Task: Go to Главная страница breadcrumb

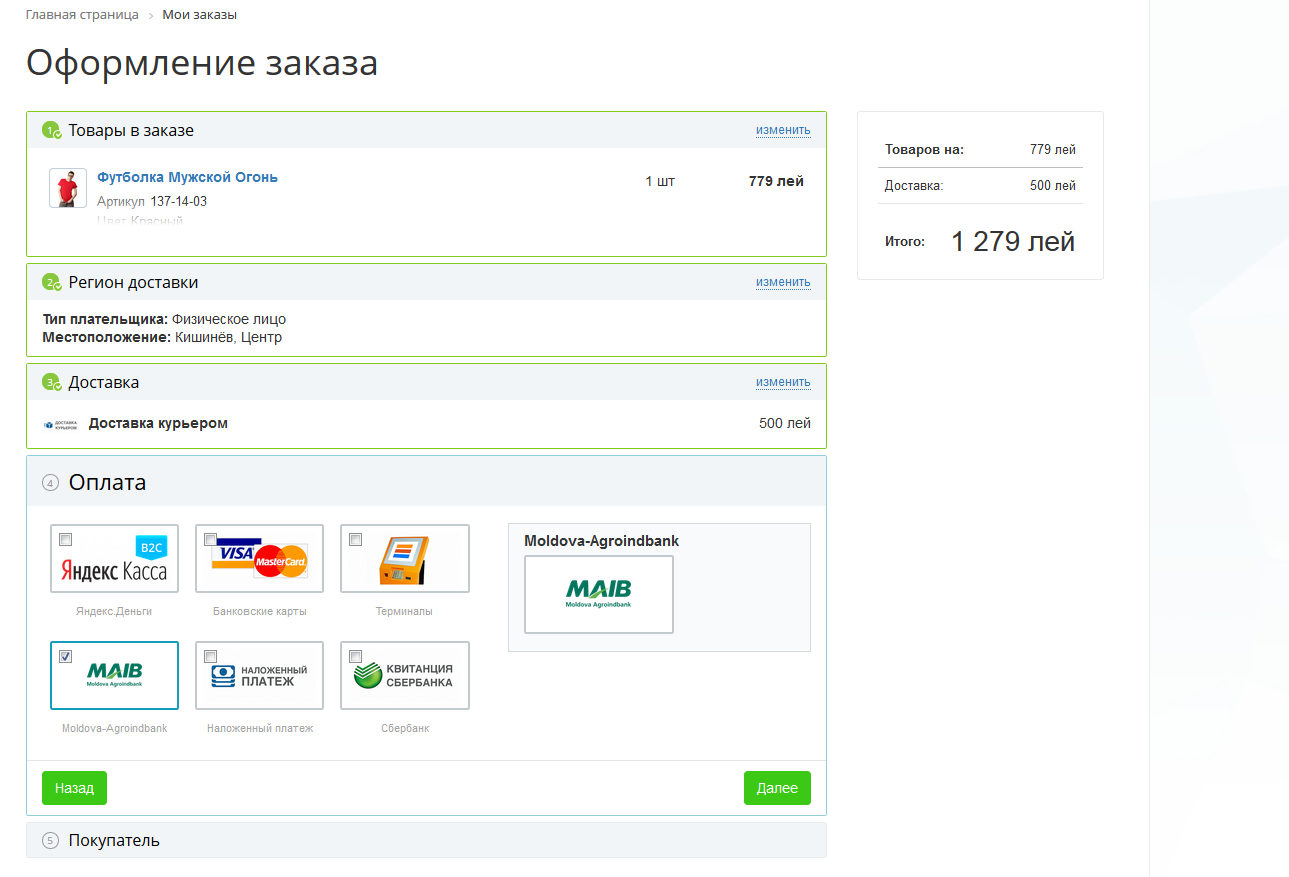Action: click(x=82, y=15)
